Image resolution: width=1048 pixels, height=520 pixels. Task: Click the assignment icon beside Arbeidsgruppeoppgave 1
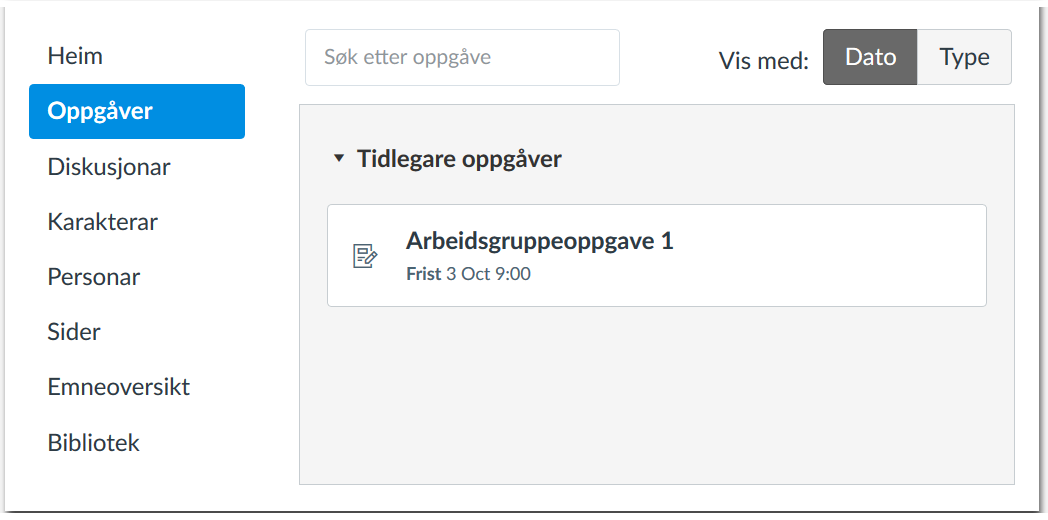365,256
